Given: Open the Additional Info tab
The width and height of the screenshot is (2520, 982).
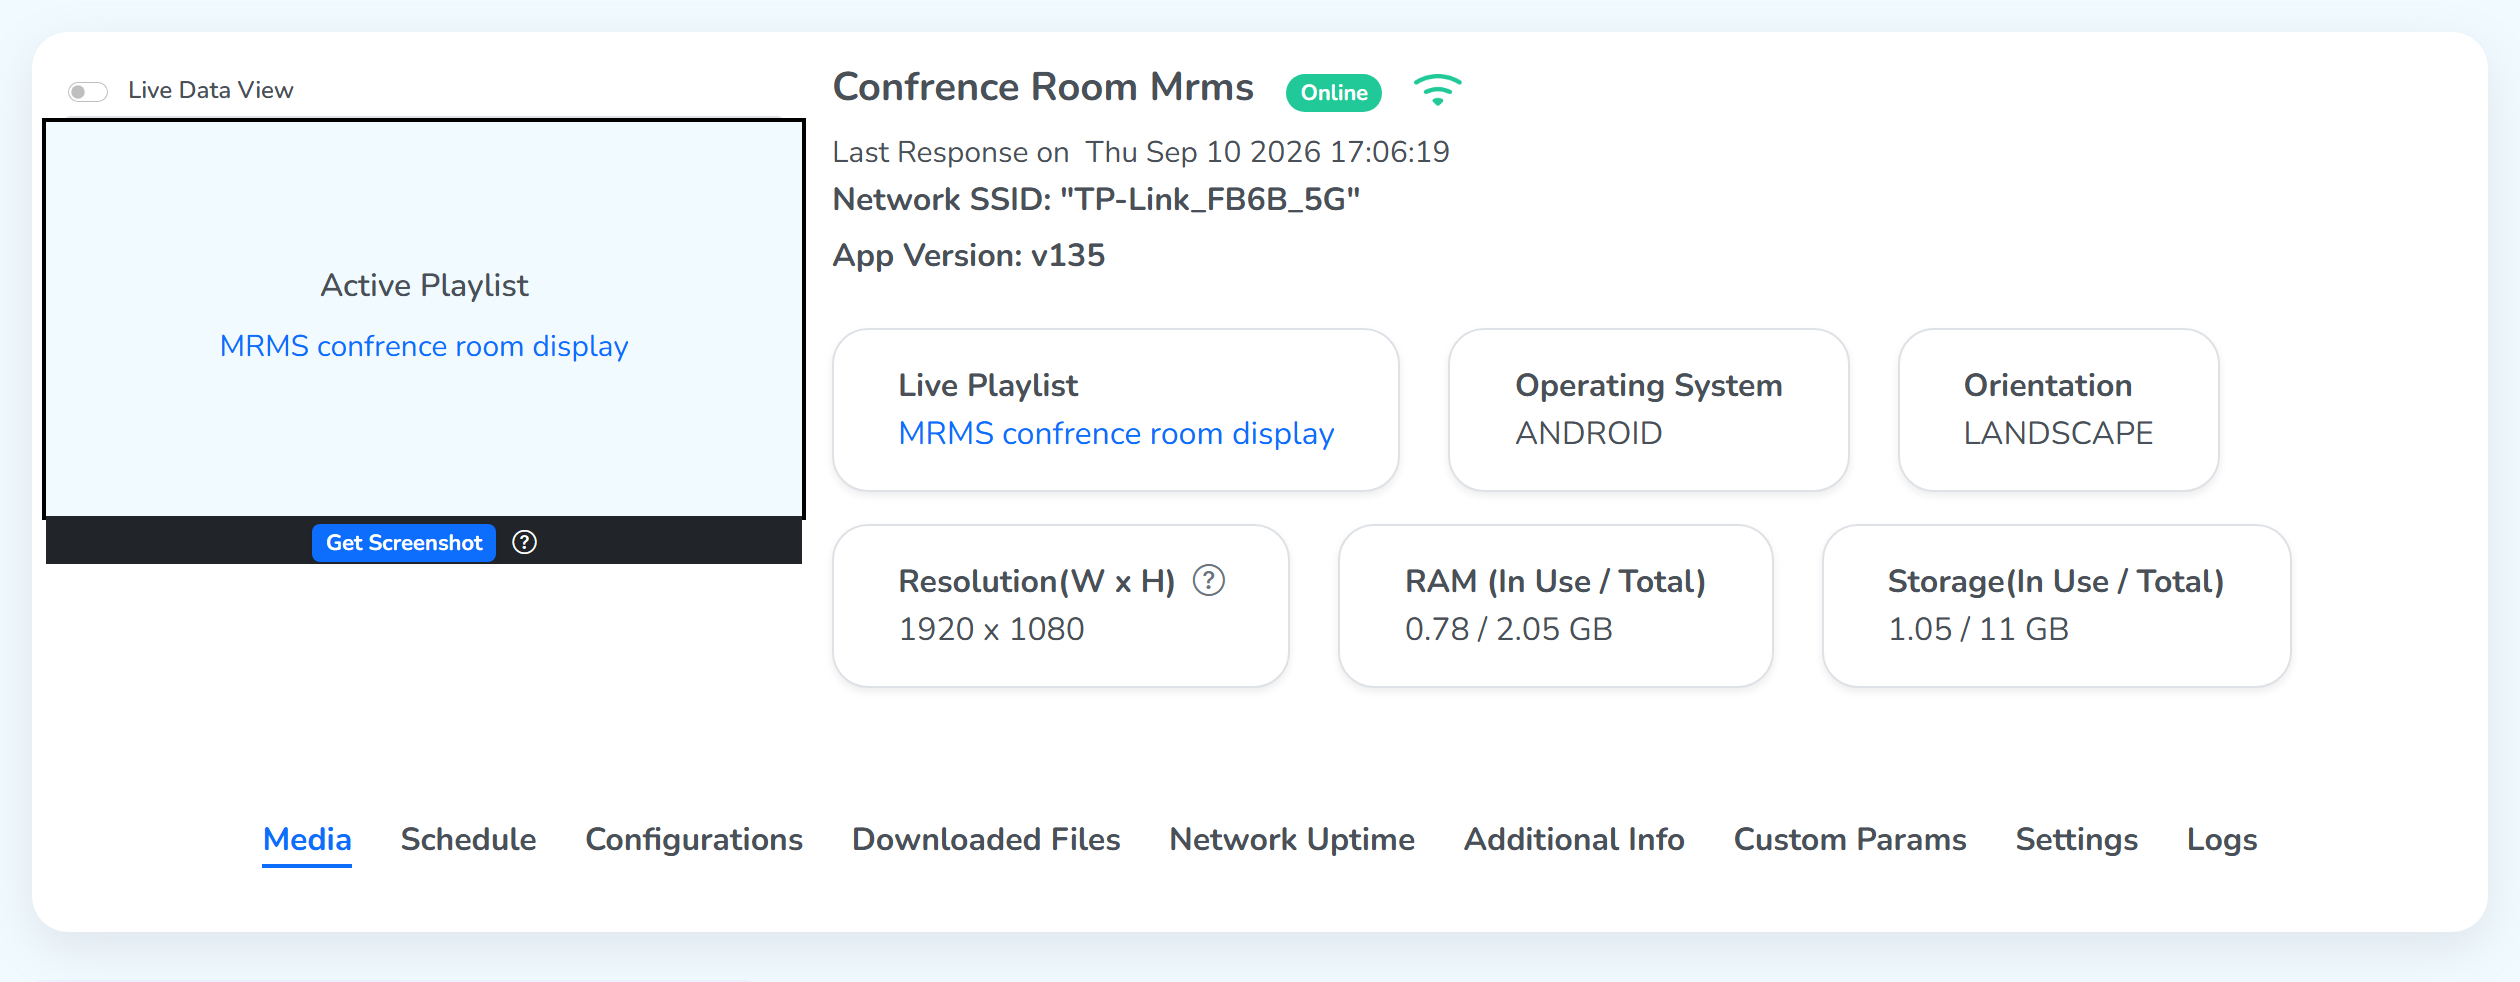Looking at the screenshot, I should 1574,840.
